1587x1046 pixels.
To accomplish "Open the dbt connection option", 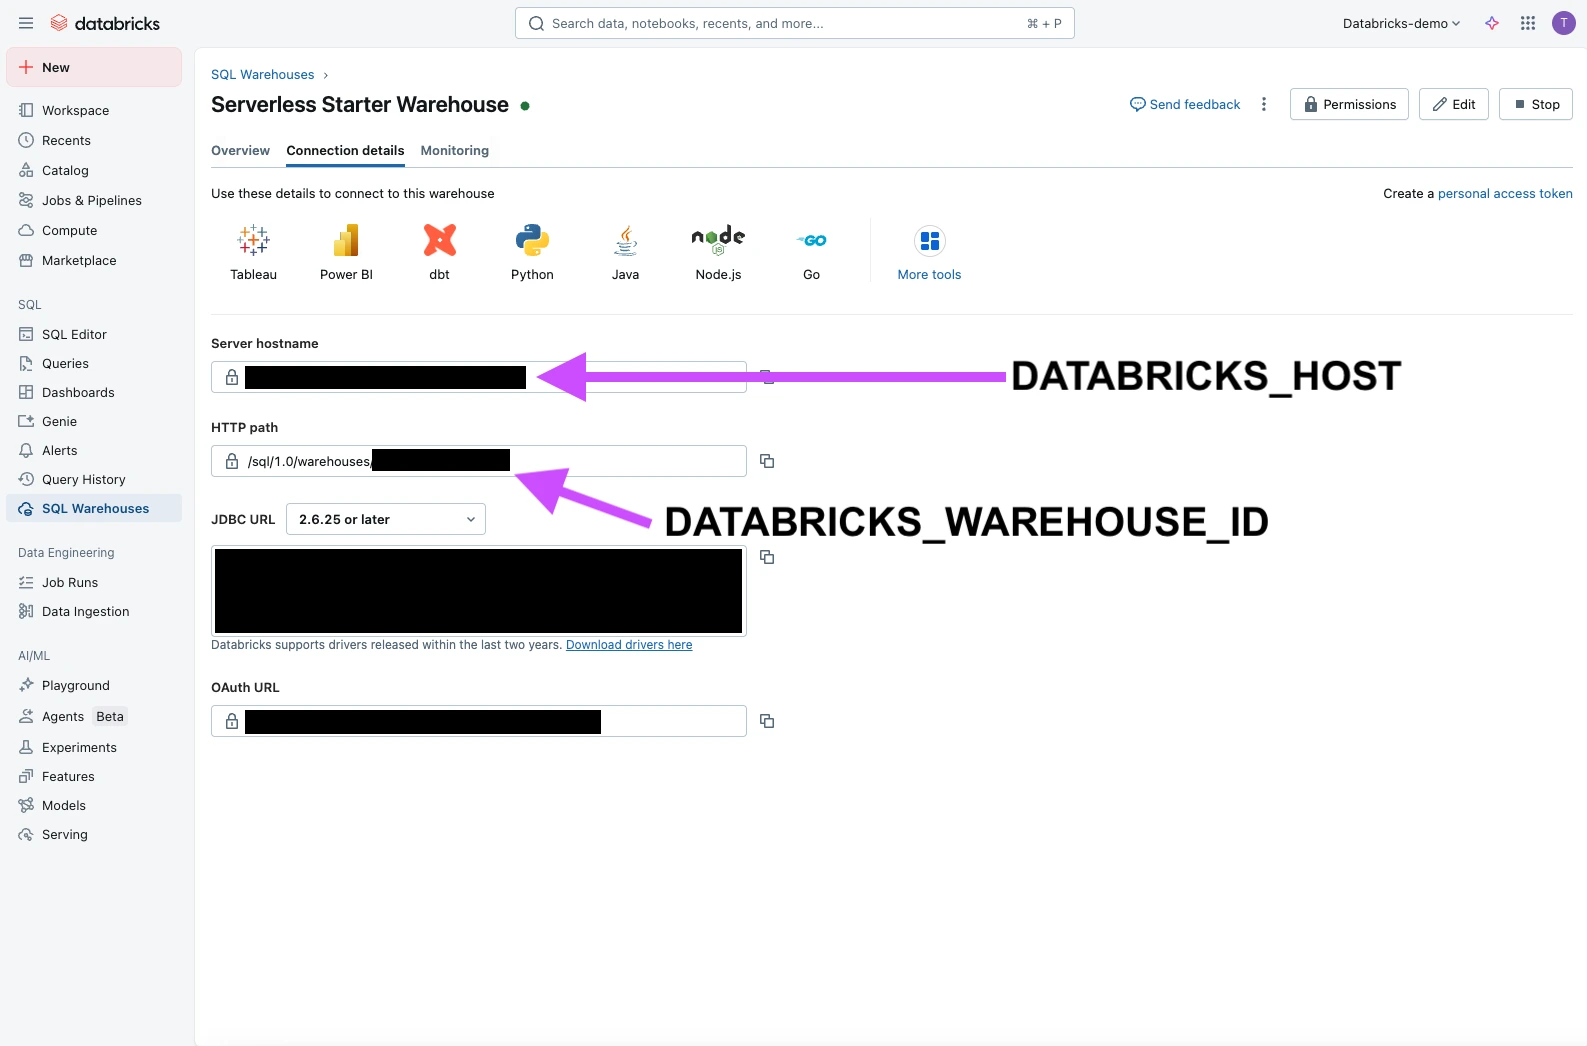I will click(x=439, y=241).
